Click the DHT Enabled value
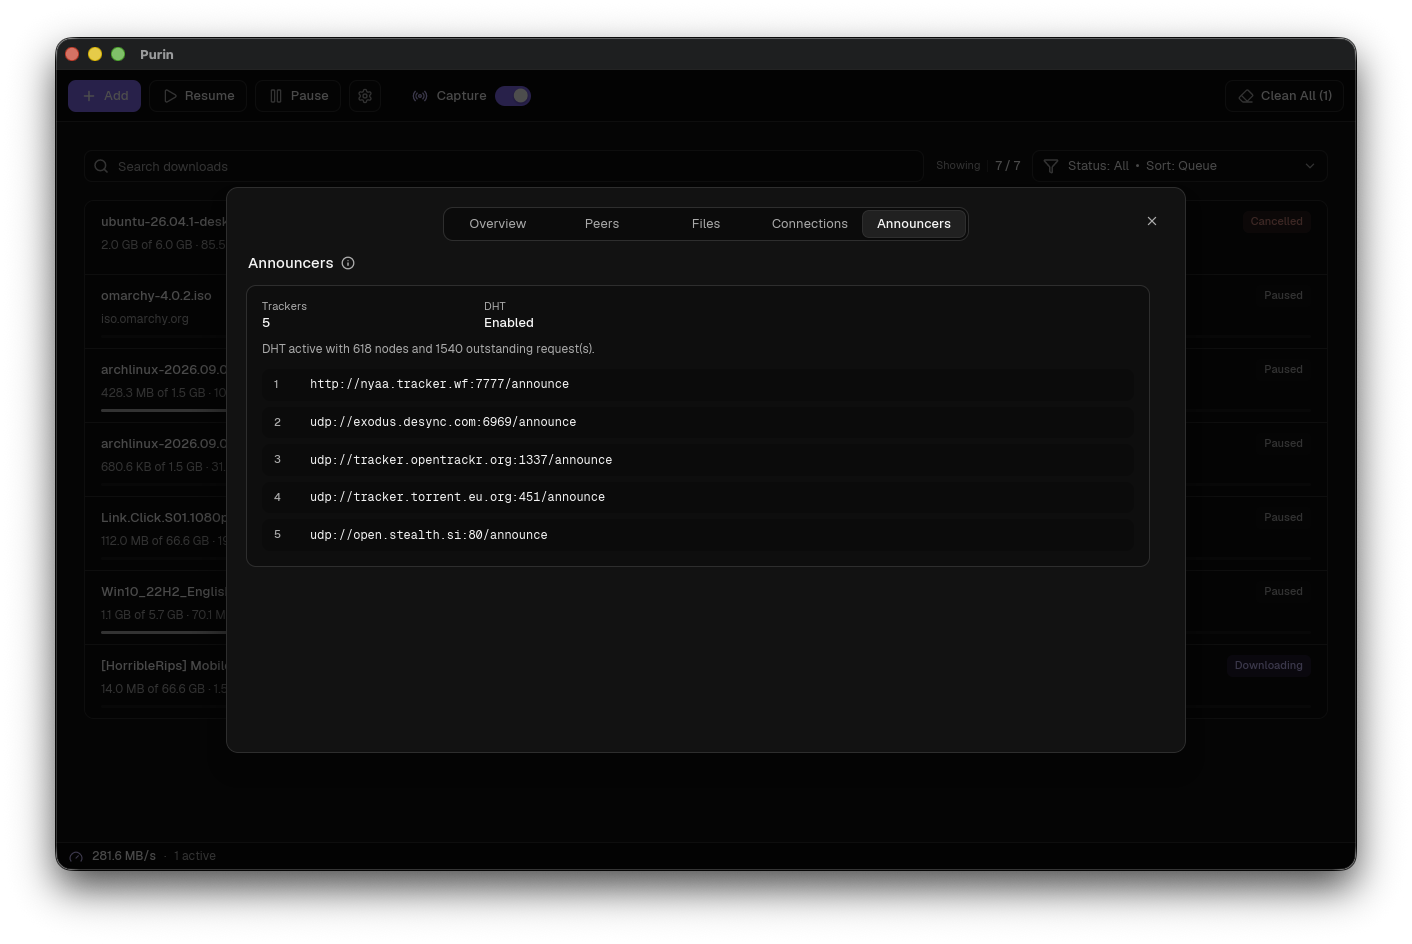This screenshot has height=944, width=1412. click(x=509, y=323)
